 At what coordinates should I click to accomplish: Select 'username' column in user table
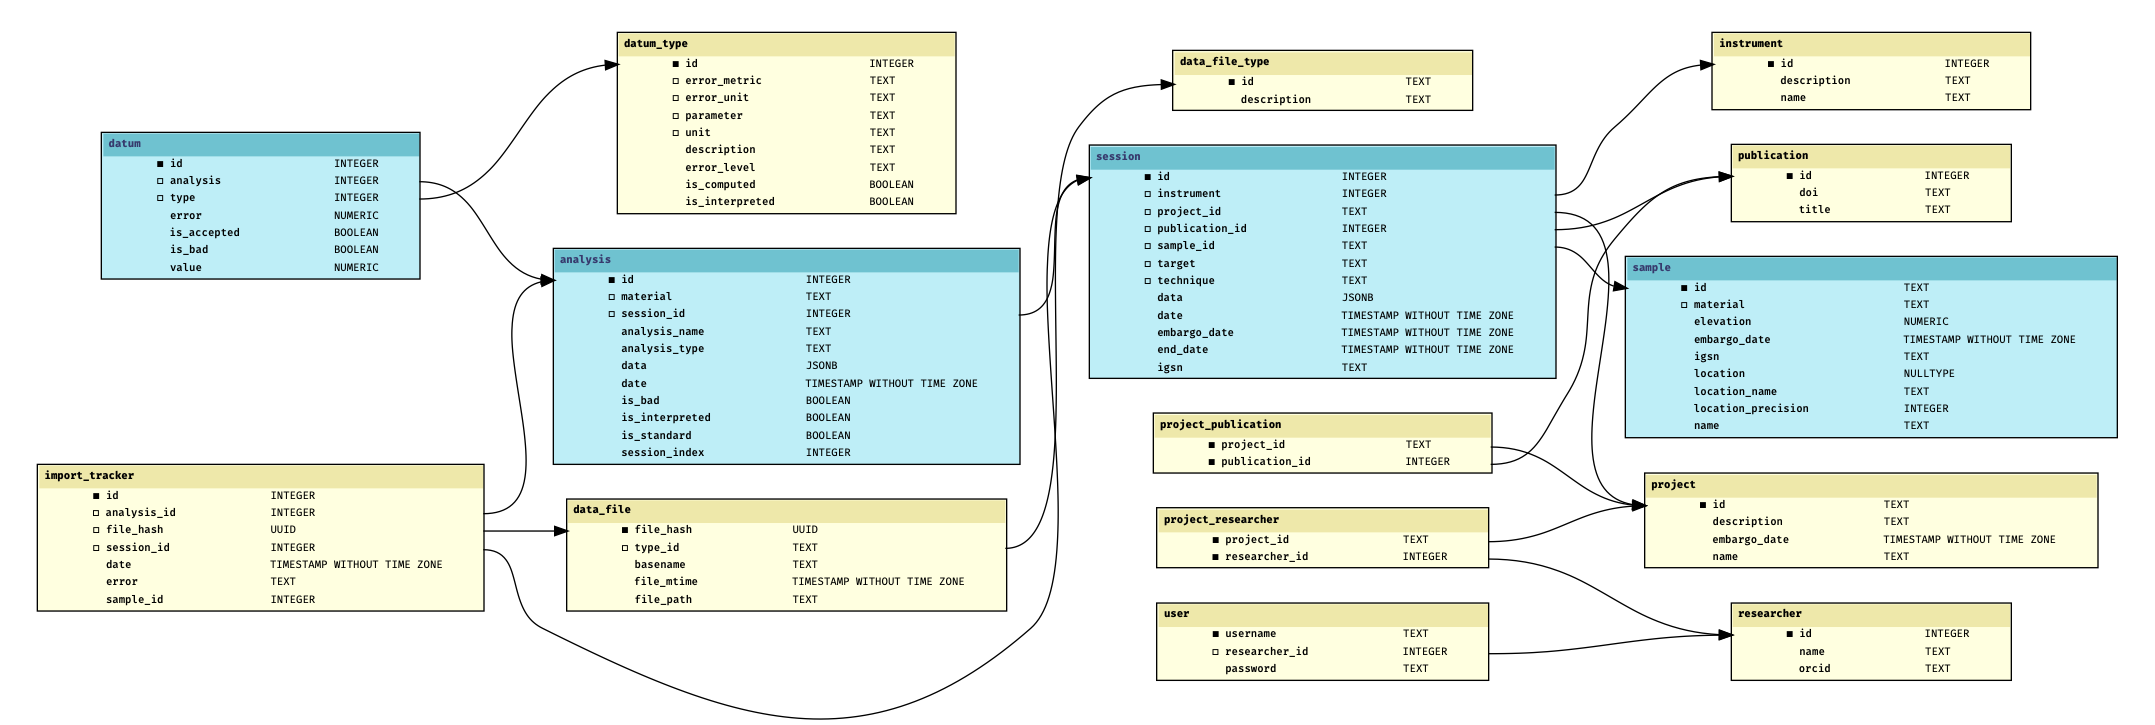pyautogui.click(x=1251, y=634)
